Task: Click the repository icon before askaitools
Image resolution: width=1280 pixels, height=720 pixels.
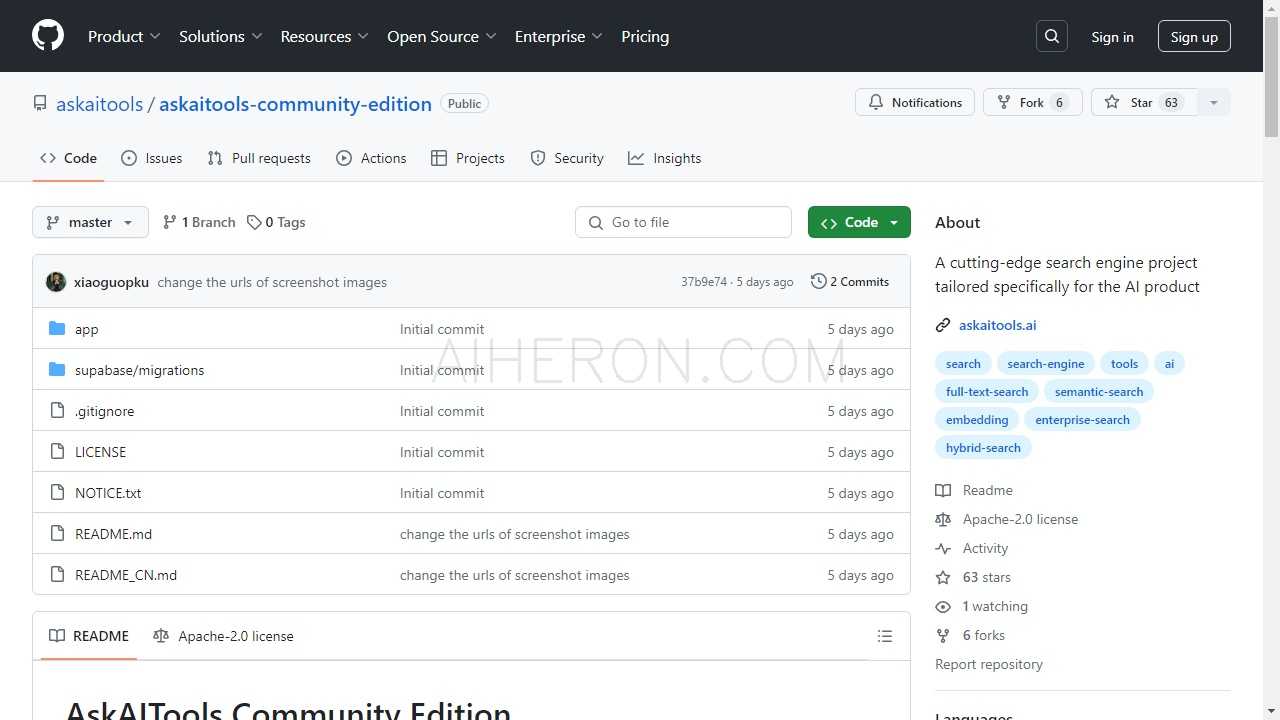Action: tap(40, 103)
